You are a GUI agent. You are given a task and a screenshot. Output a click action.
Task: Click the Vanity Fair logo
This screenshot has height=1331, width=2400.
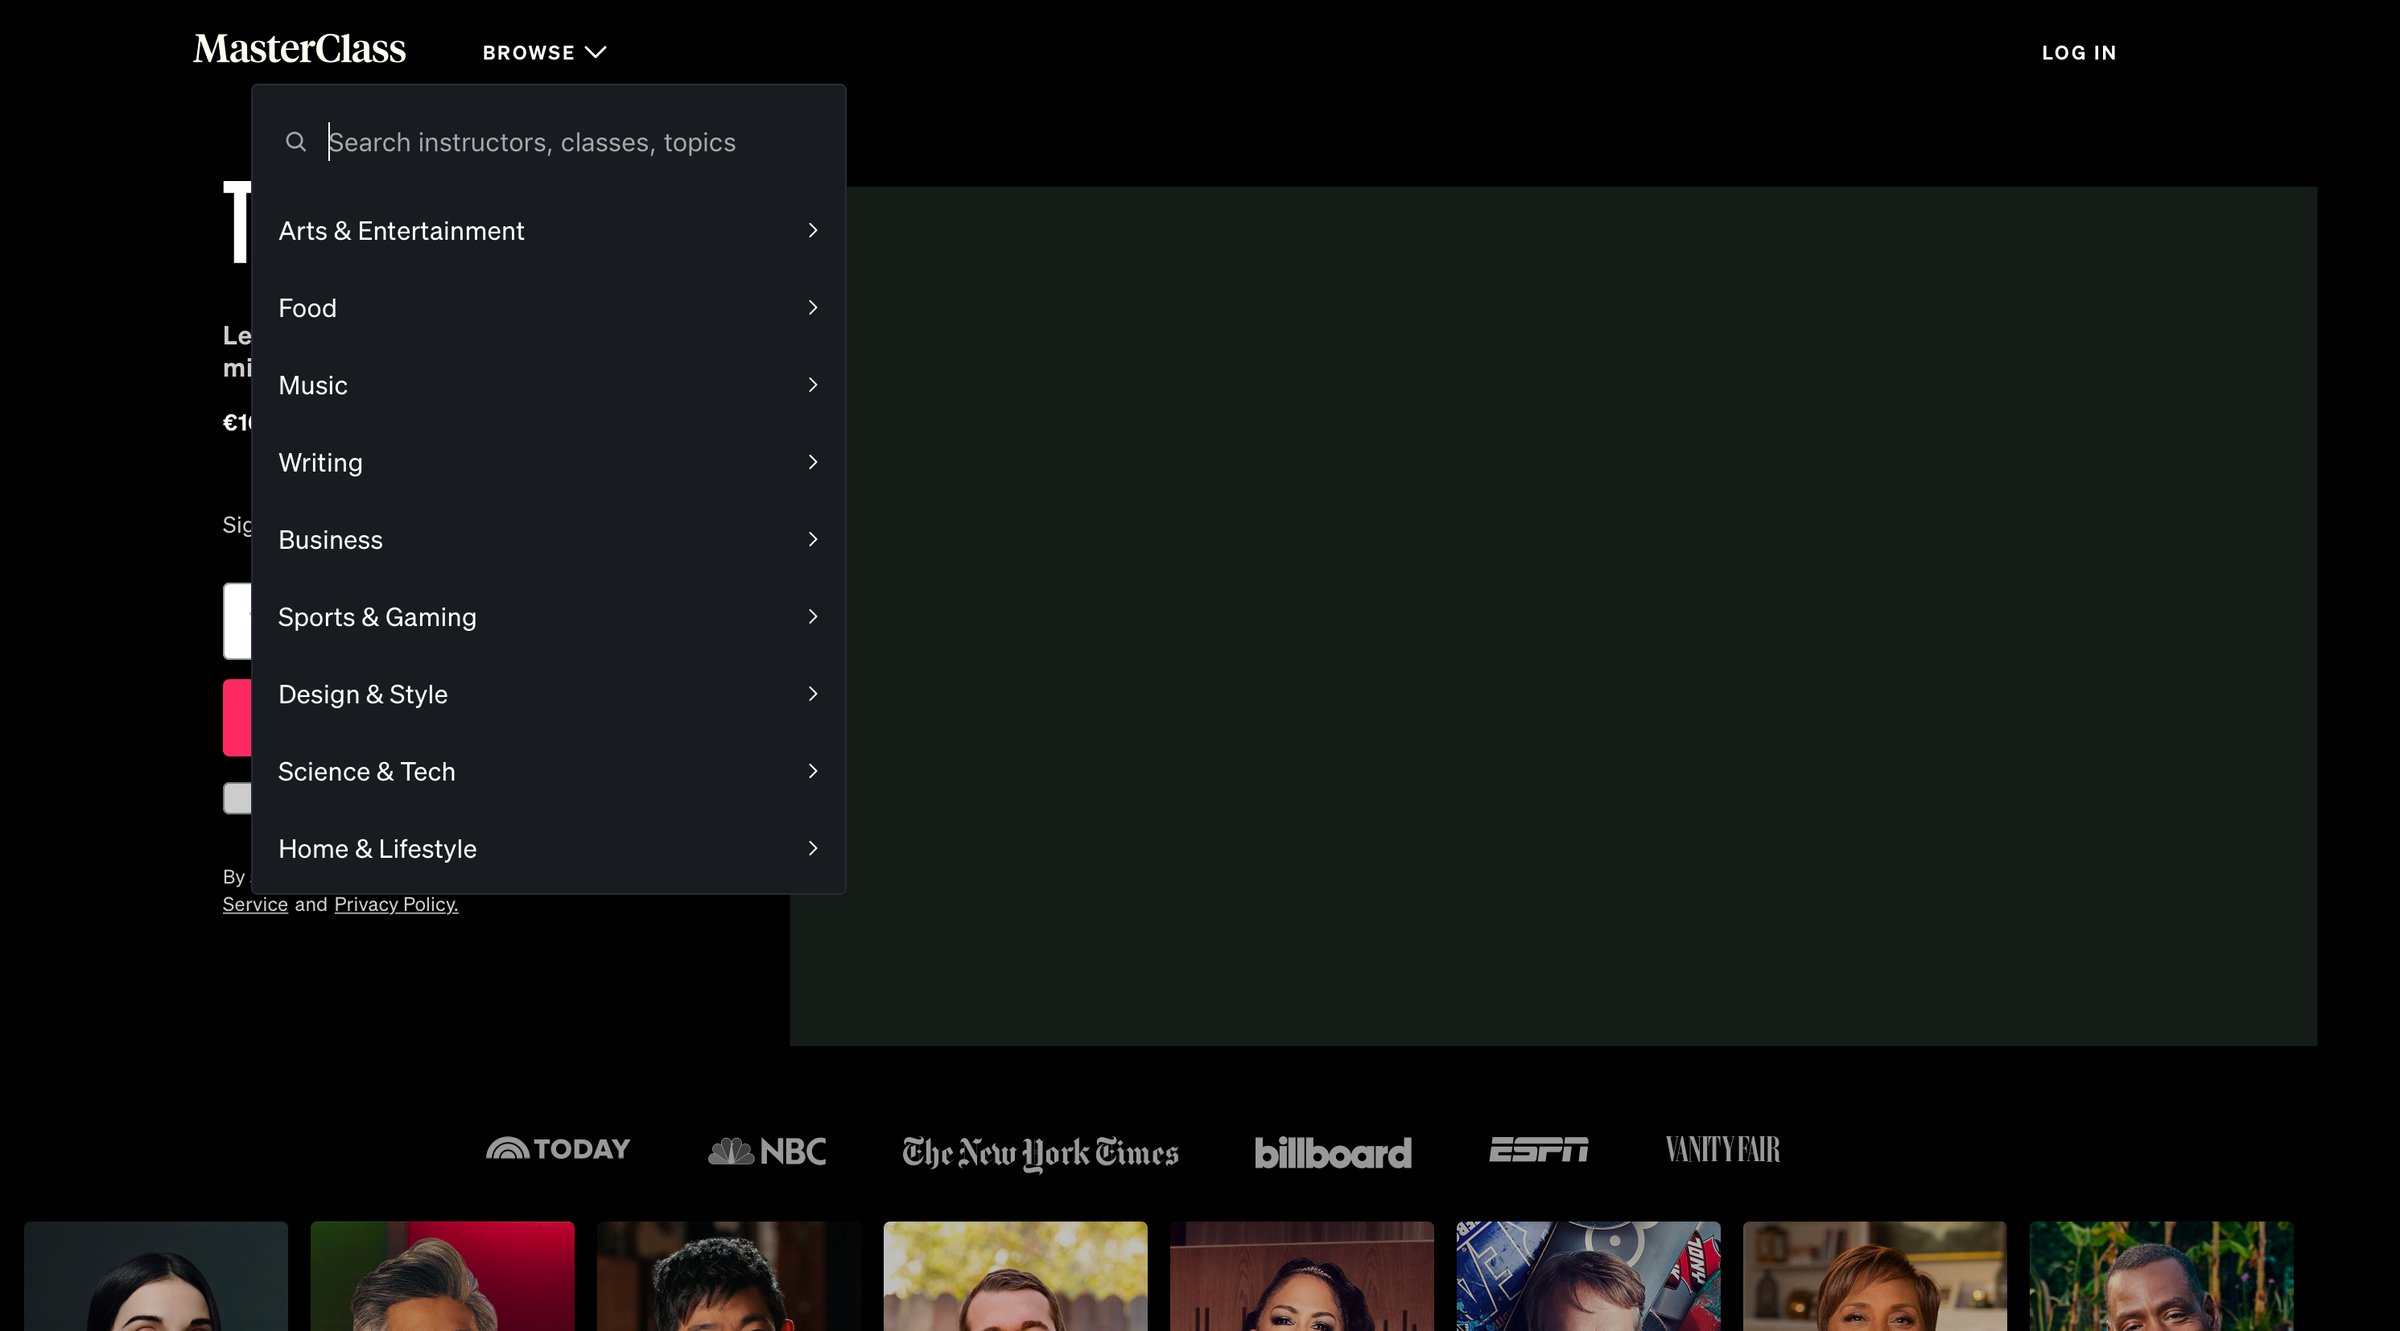(1722, 1150)
